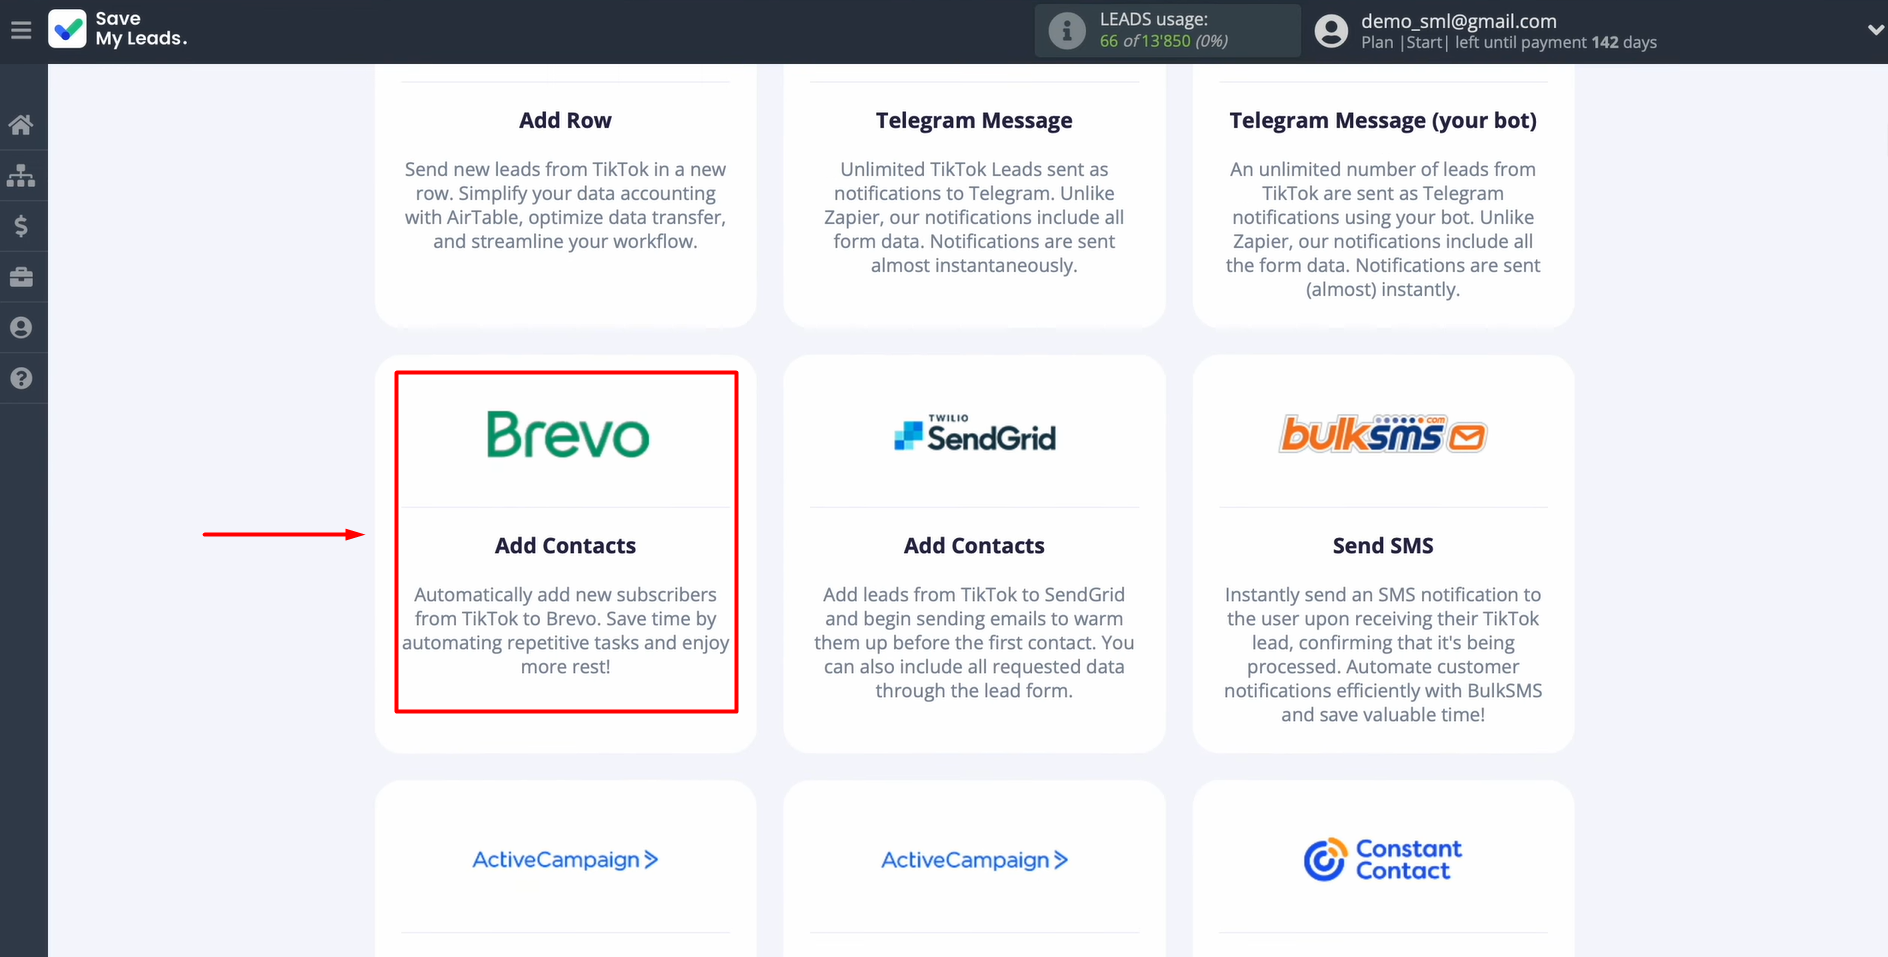Click the Save My Leads logo
1888x957 pixels.
click(x=118, y=29)
